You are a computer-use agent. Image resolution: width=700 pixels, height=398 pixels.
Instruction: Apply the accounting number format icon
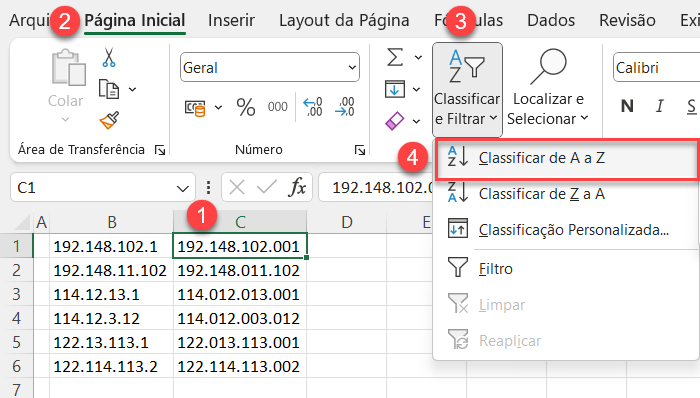(195, 108)
